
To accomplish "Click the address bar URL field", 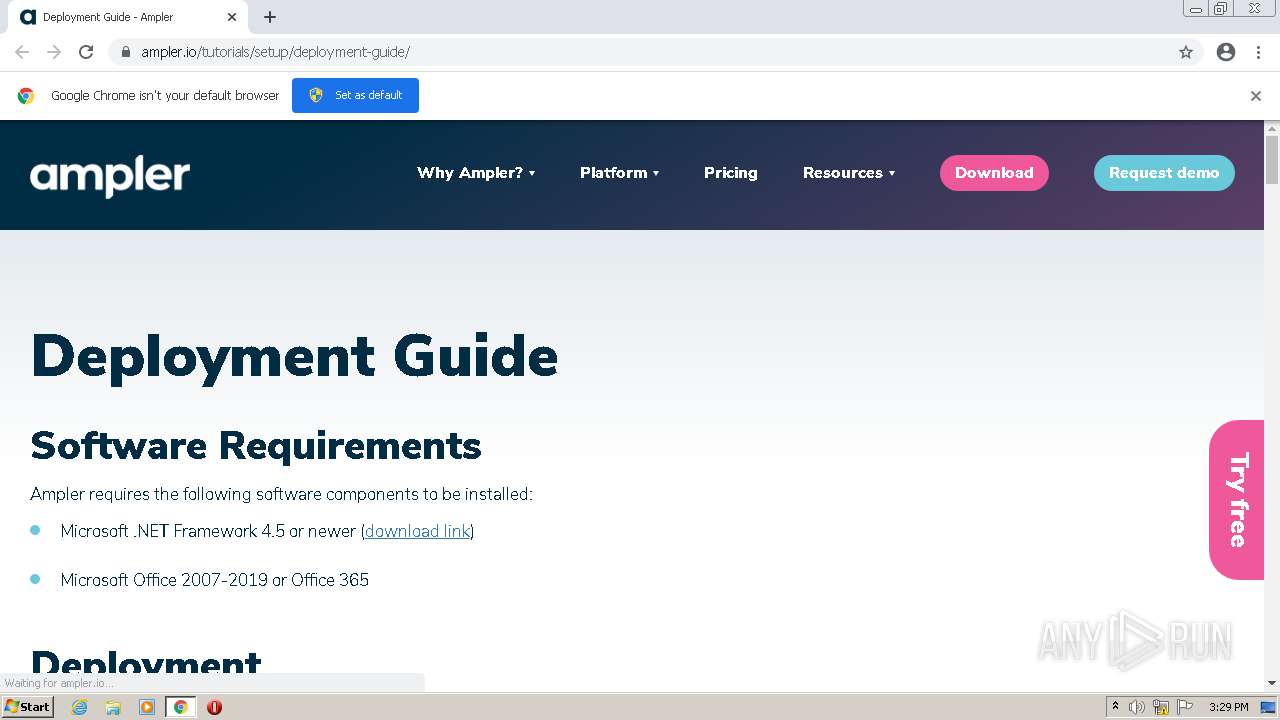I will tap(640, 52).
